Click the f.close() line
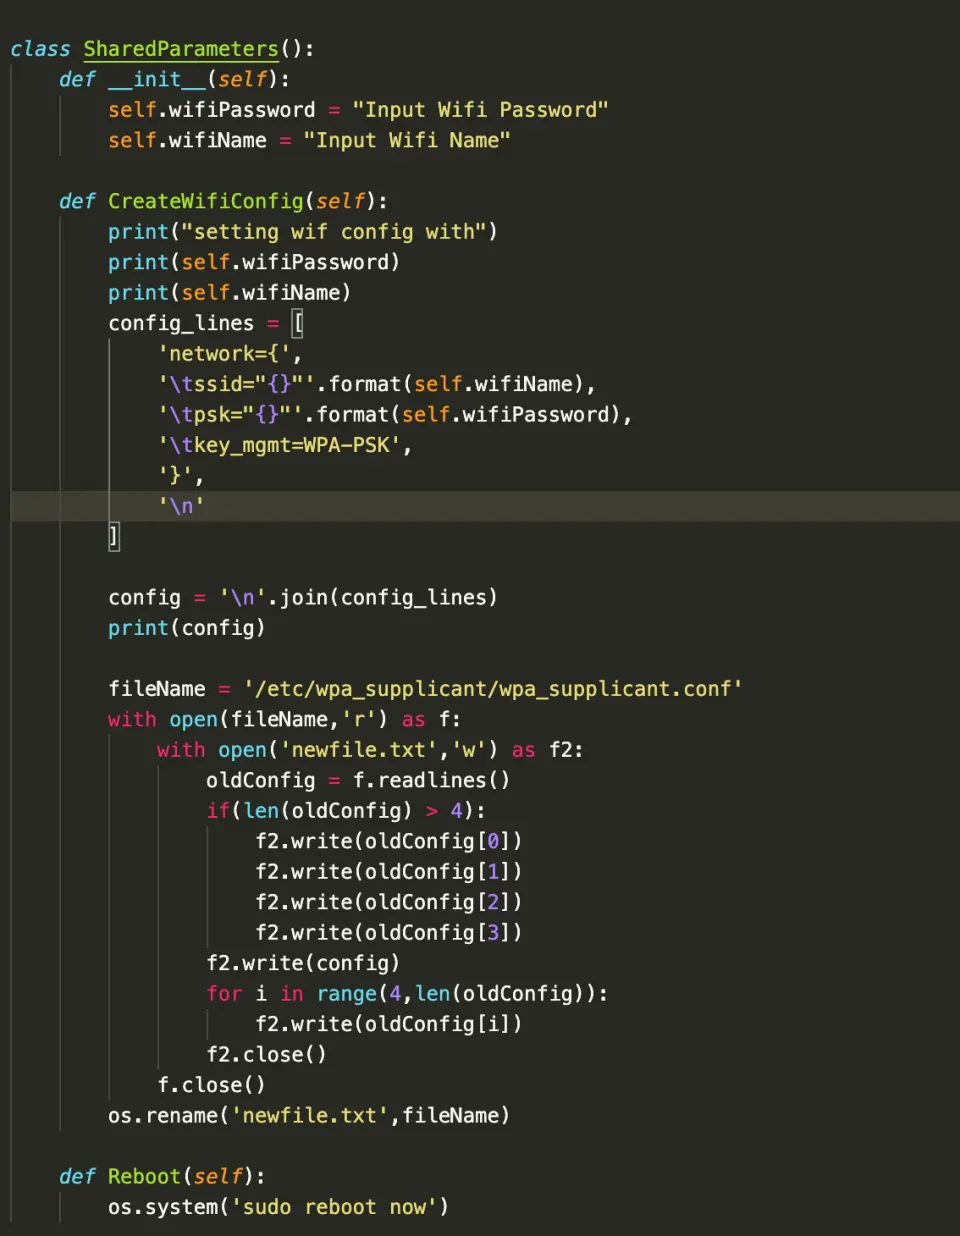The width and height of the screenshot is (960, 1236). point(211,1086)
